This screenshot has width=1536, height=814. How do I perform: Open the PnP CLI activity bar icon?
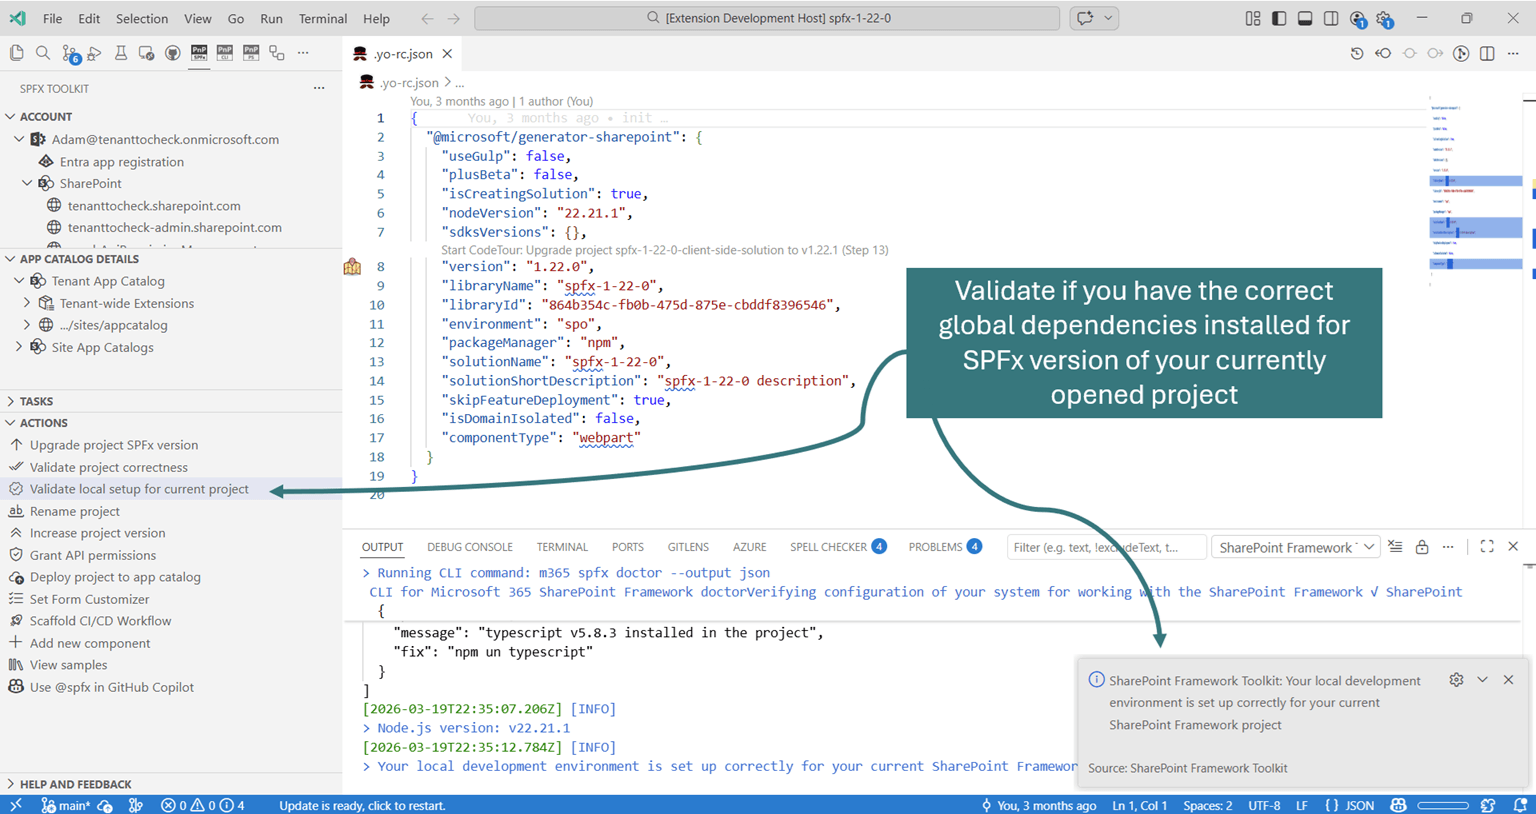click(x=225, y=52)
